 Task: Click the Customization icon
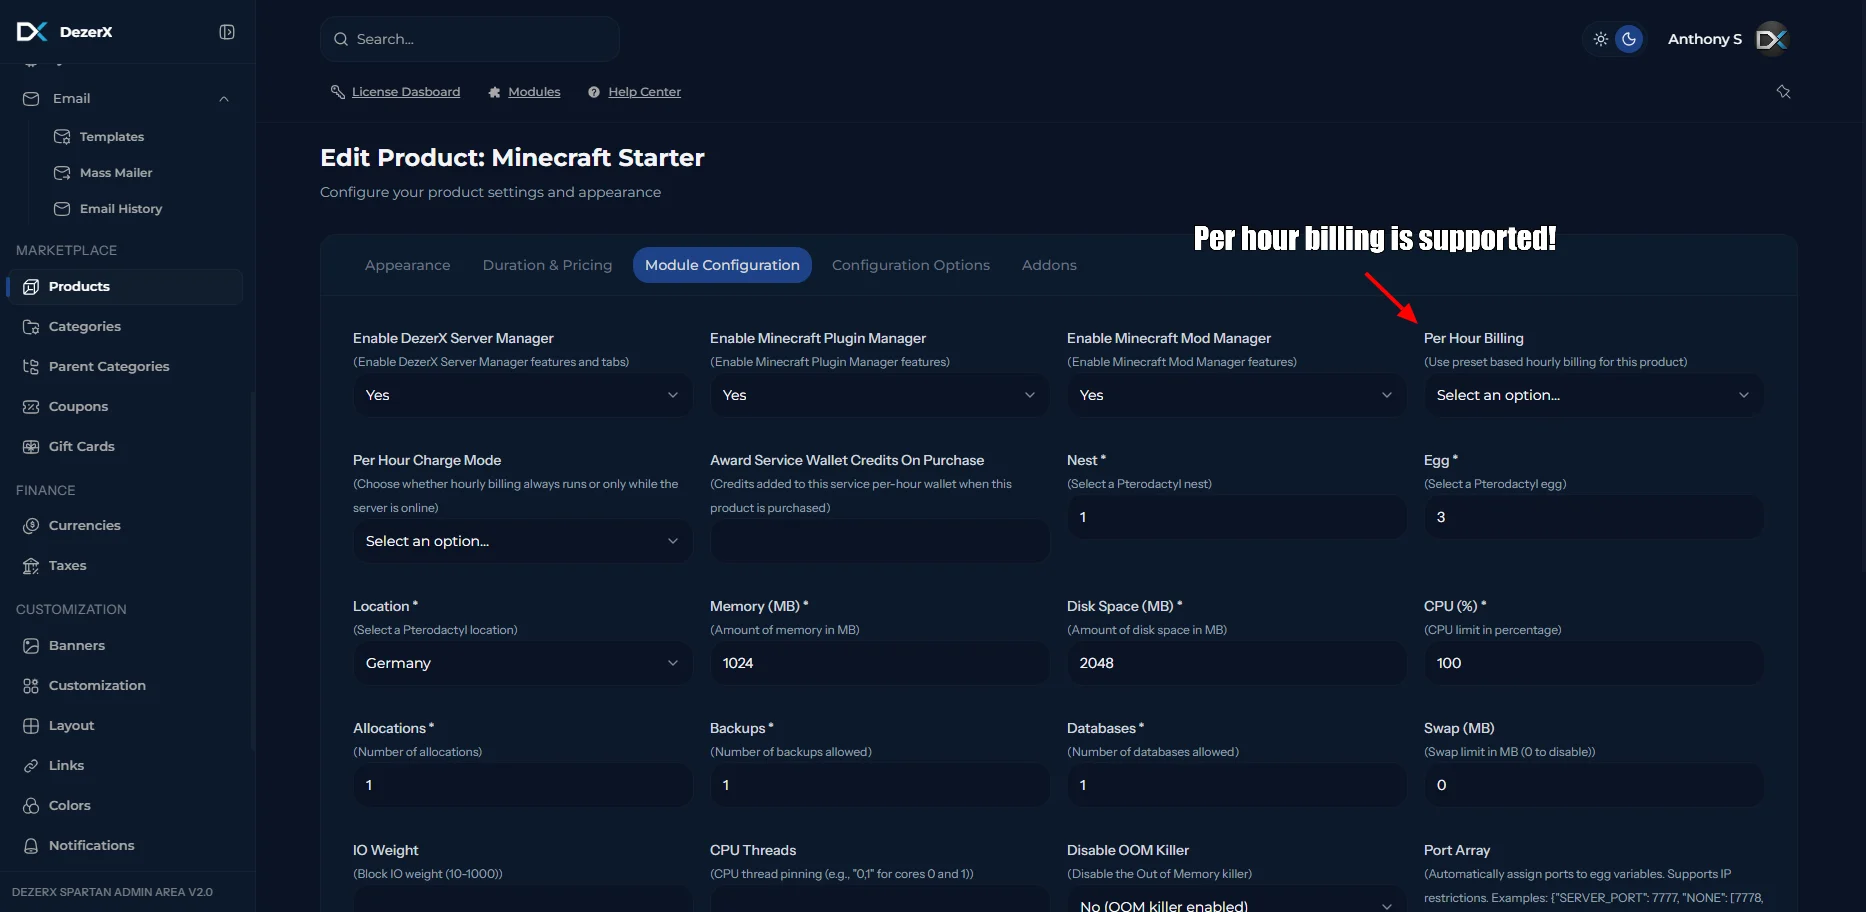(x=31, y=686)
